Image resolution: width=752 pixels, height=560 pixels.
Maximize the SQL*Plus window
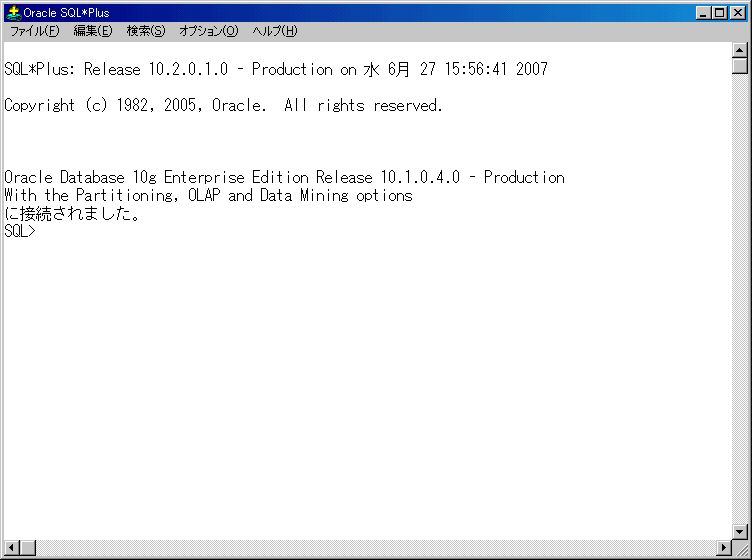pos(719,13)
